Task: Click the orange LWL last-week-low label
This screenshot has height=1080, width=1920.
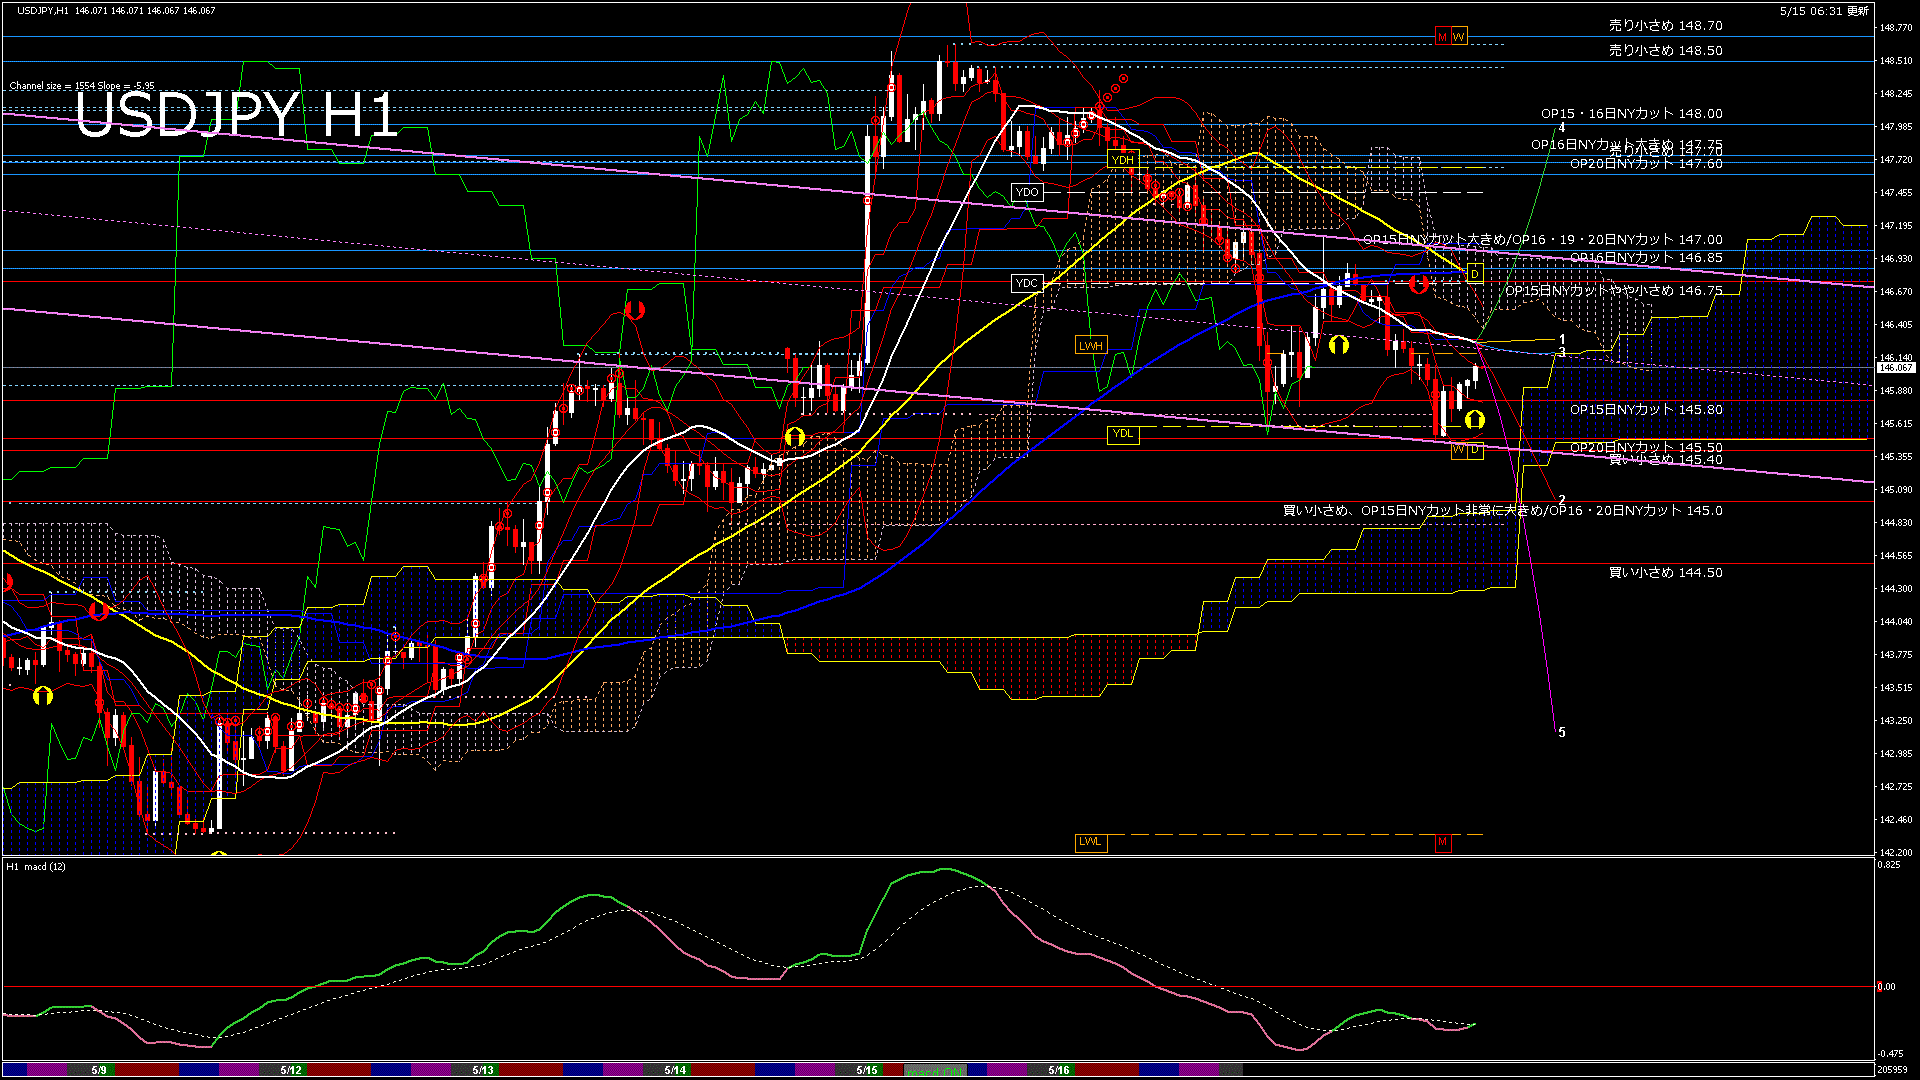Action: (x=1090, y=842)
